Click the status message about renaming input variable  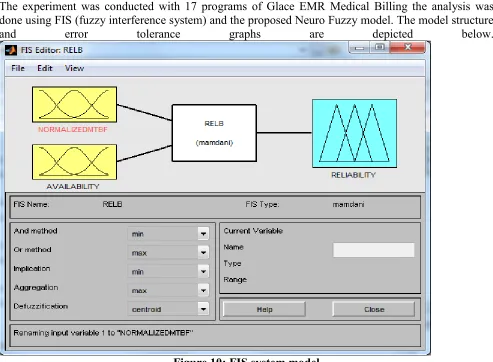(x=103, y=333)
